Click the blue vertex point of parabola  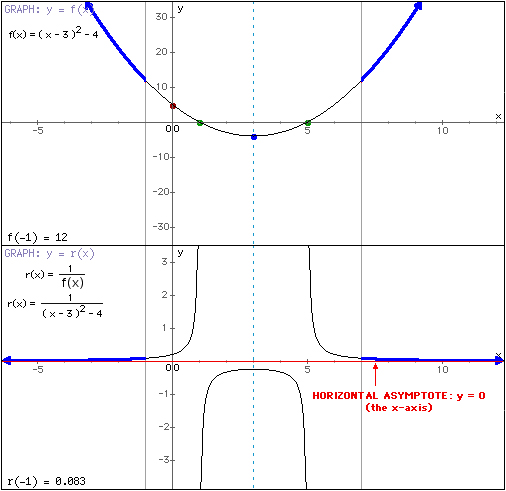(254, 137)
